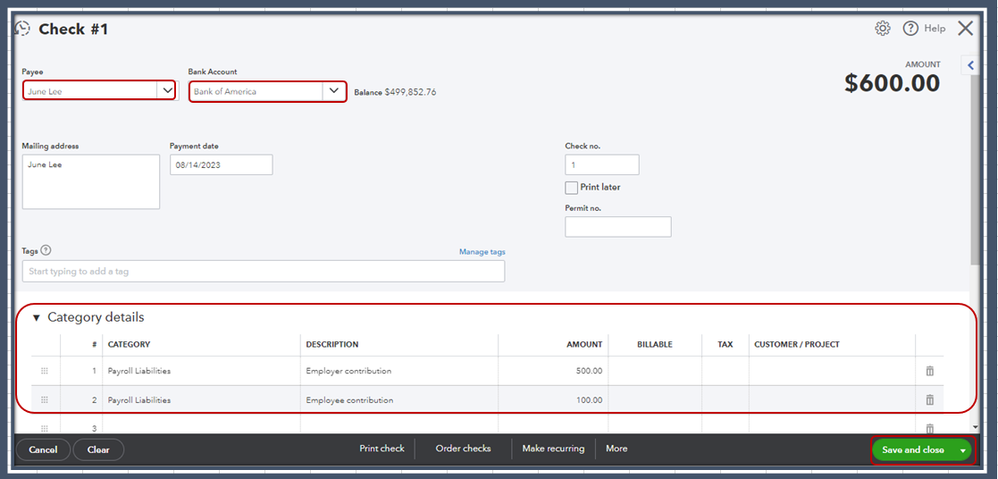Screen dimensions: 998x479
Task: Click Save and close
Action: [913, 450]
